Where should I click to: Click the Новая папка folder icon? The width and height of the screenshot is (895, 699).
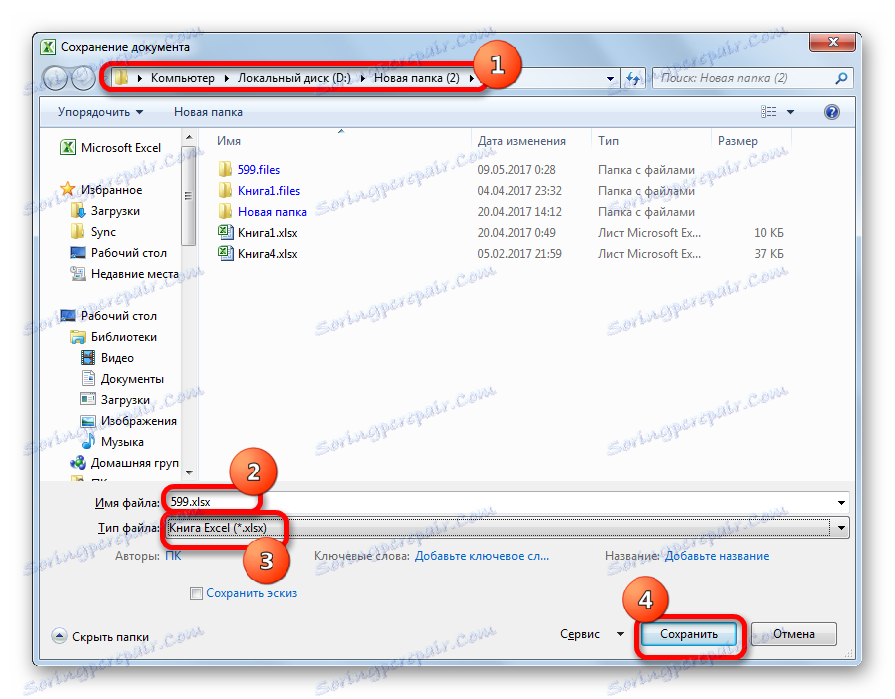coord(225,211)
